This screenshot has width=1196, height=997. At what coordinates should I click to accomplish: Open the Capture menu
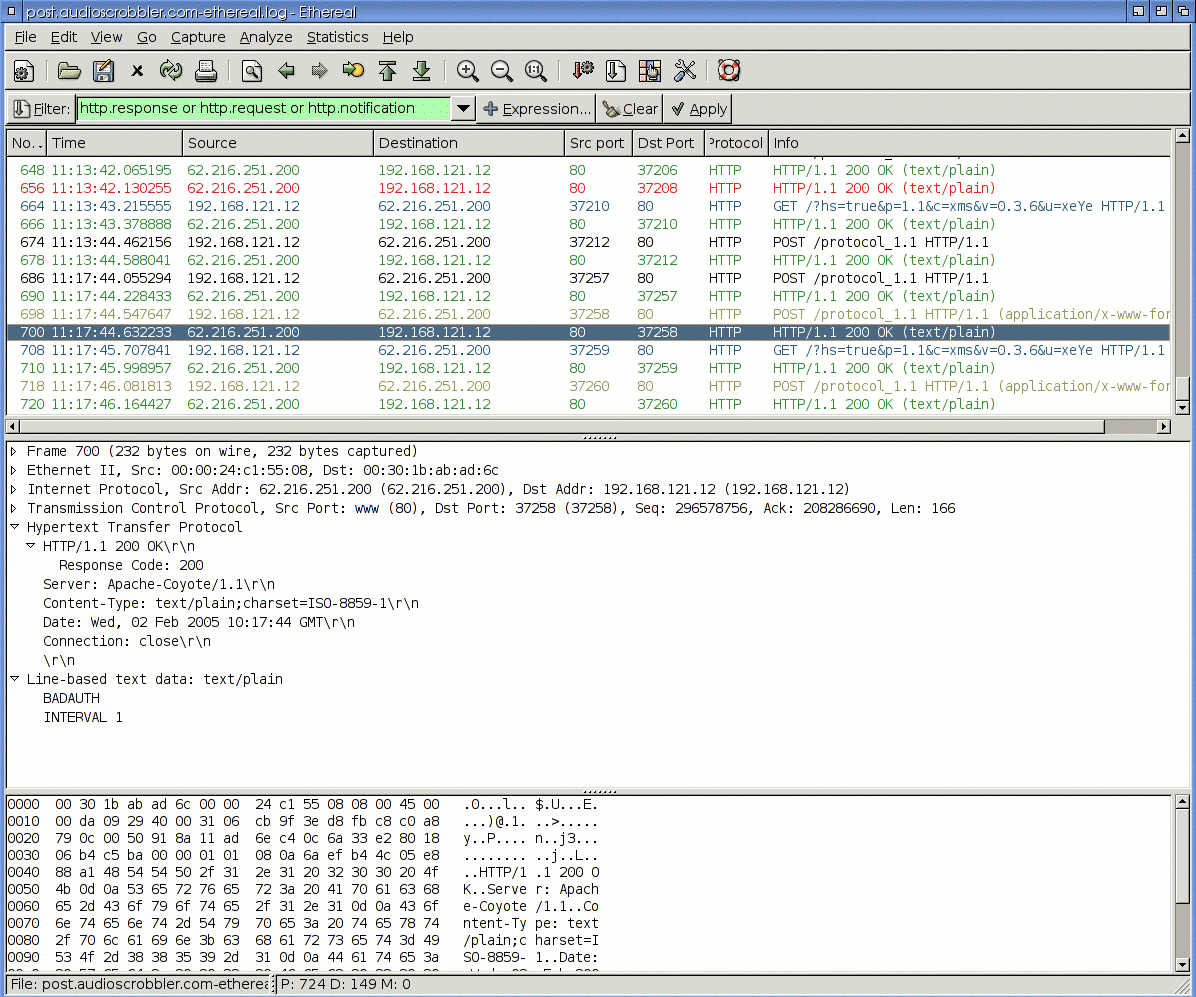pyautogui.click(x=198, y=37)
